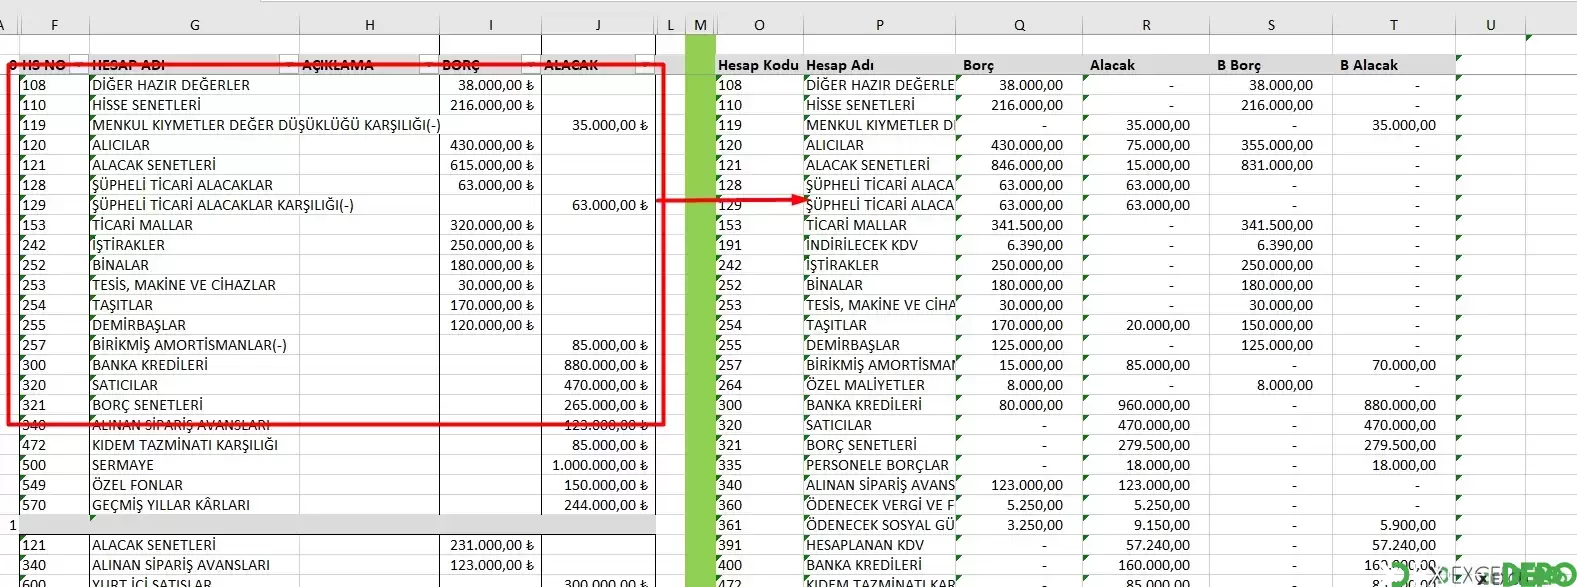Select 'KIDEM TAZMİNATI KARŞILIĞI' cell in column G
Screen dimensions: 1577x587
(194, 445)
